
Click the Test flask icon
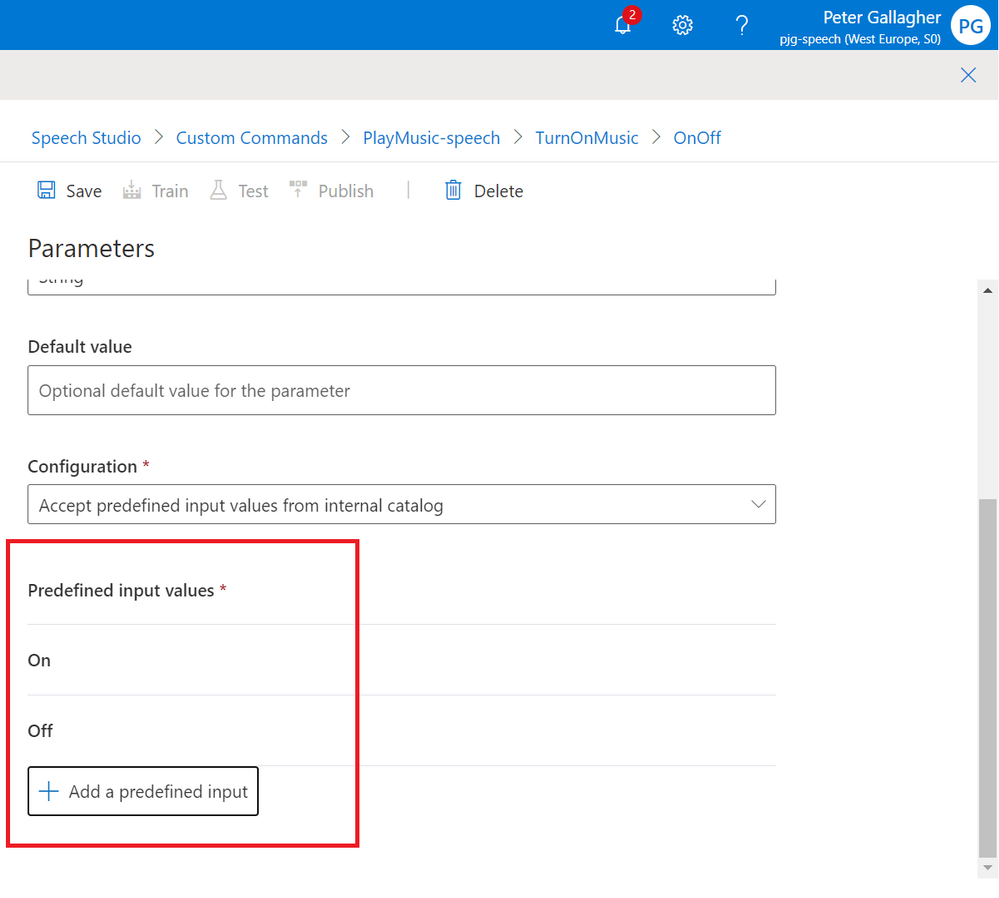(x=219, y=190)
